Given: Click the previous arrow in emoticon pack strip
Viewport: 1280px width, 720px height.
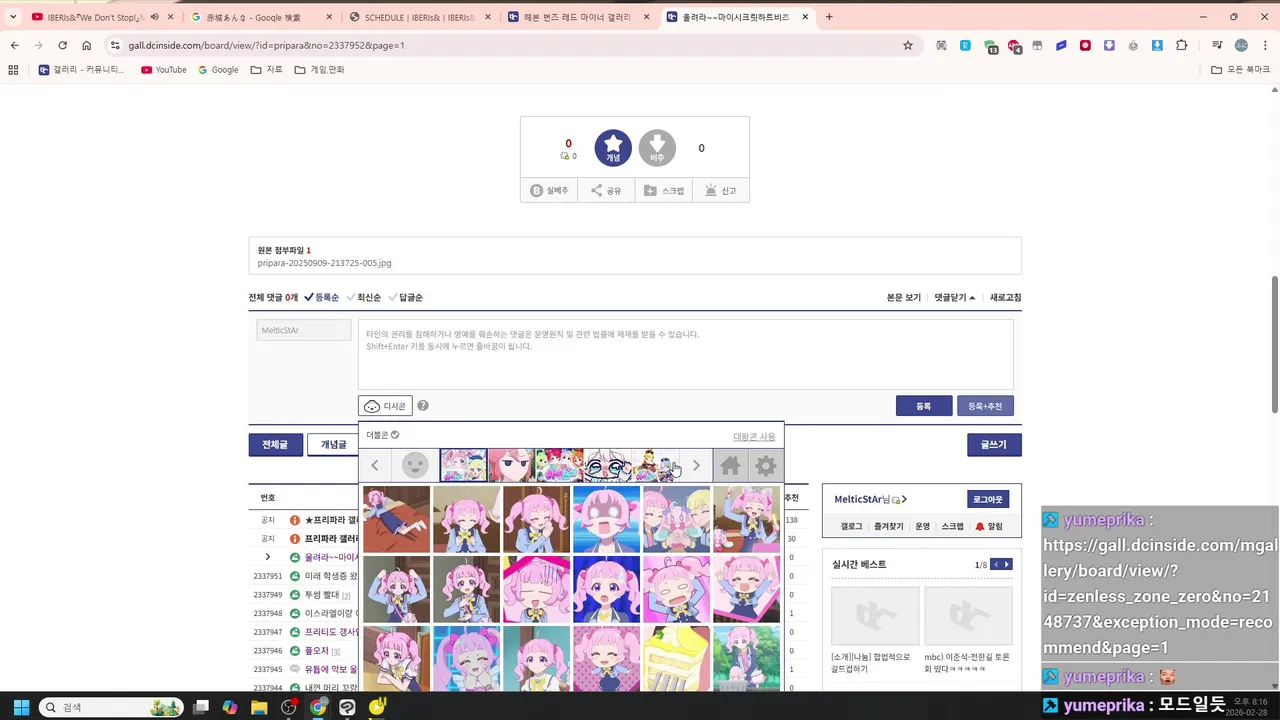Looking at the screenshot, I should [375, 465].
